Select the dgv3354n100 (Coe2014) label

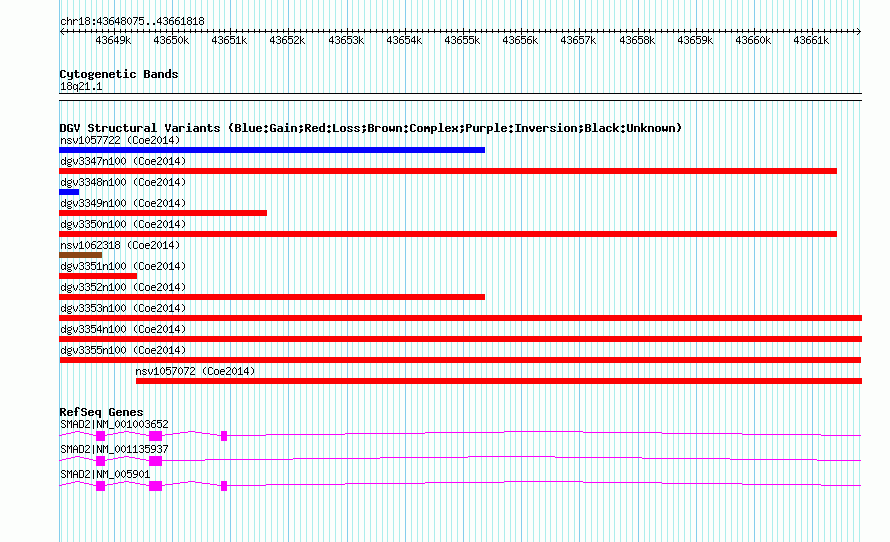tap(123, 329)
